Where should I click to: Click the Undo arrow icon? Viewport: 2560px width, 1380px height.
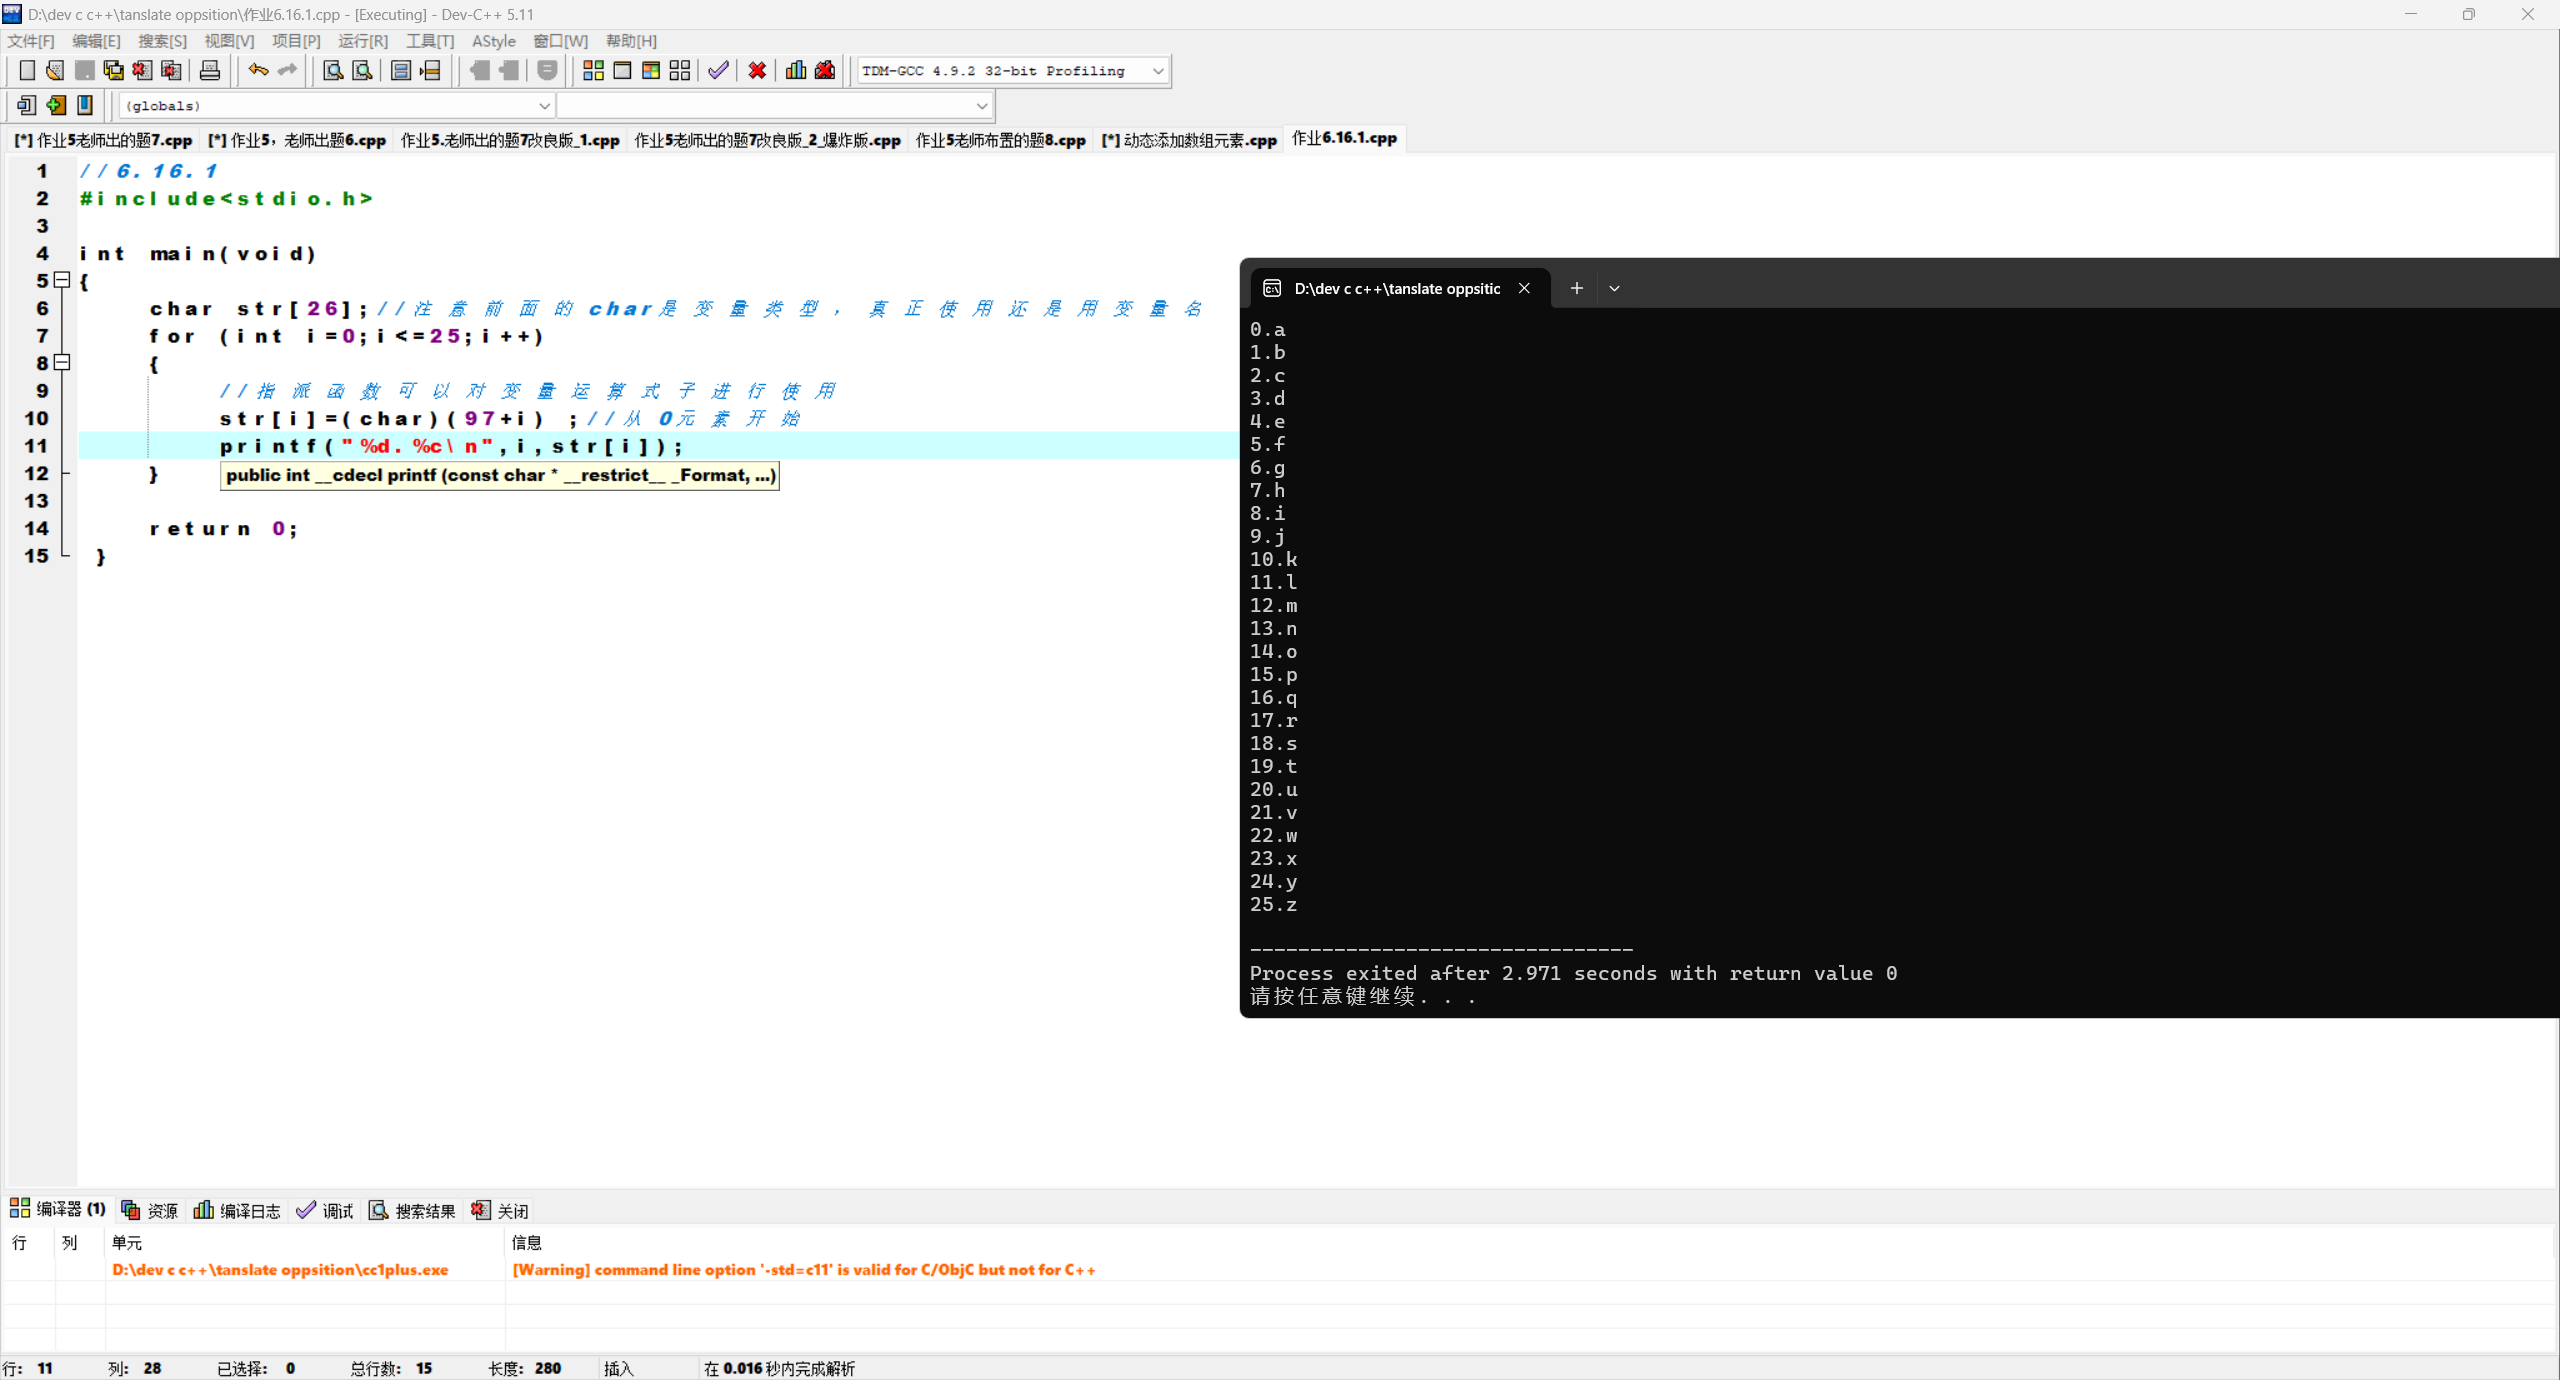258,70
